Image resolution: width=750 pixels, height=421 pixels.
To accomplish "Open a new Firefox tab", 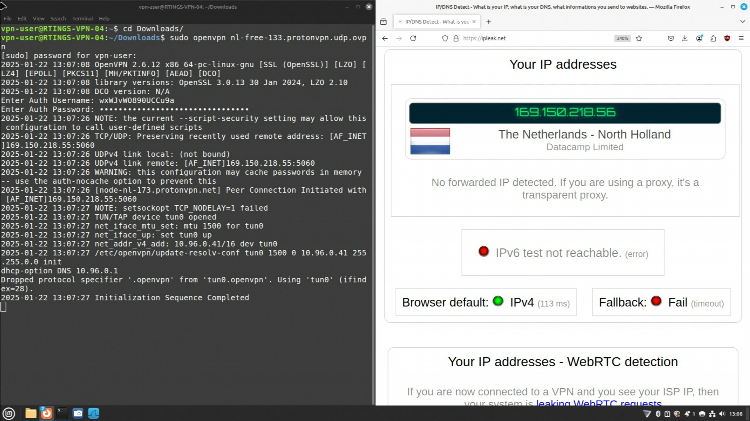I will tap(488, 22).
